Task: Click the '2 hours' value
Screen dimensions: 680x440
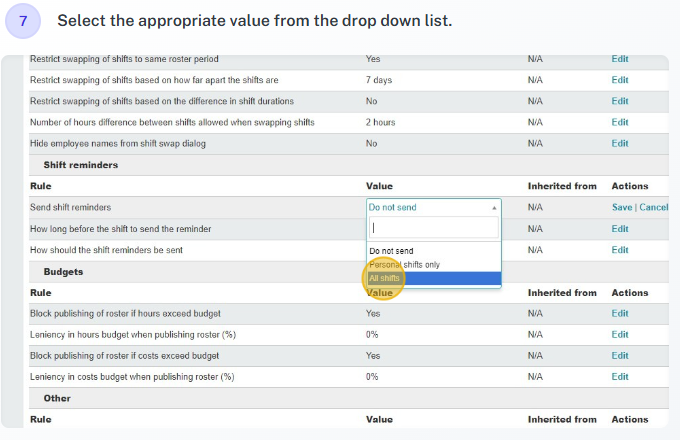Action: 380,122
